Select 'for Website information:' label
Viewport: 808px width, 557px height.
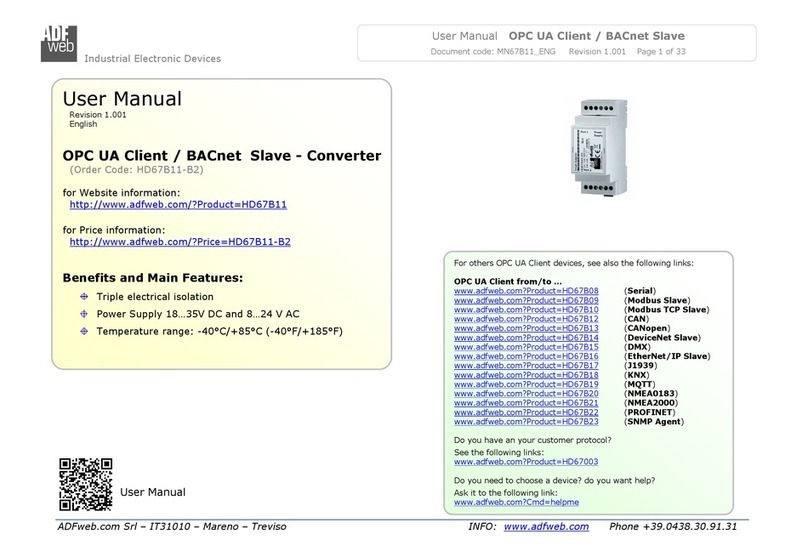(x=122, y=193)
